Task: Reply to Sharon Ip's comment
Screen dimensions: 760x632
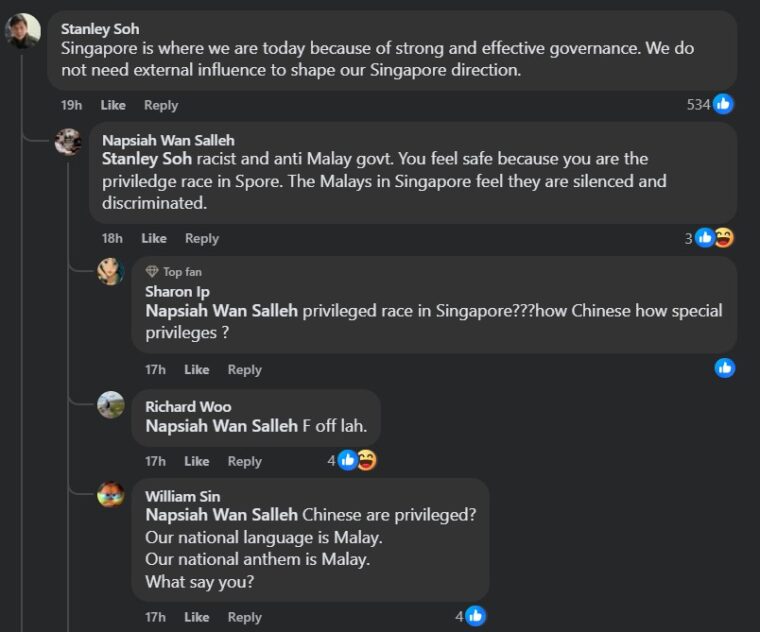Action: [x=244, y=369]
